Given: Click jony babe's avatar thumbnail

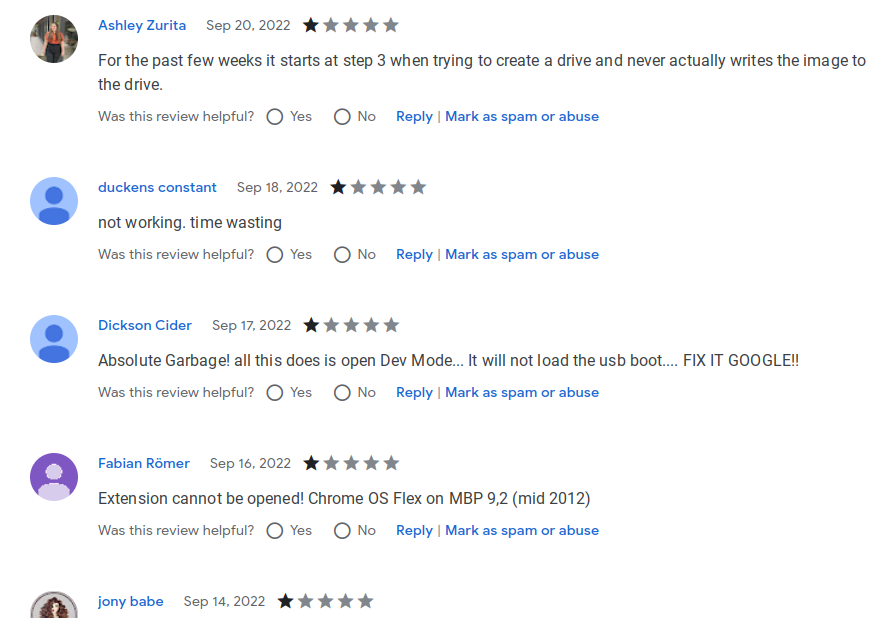Looking at the screenshot, I should click(54, 607).
